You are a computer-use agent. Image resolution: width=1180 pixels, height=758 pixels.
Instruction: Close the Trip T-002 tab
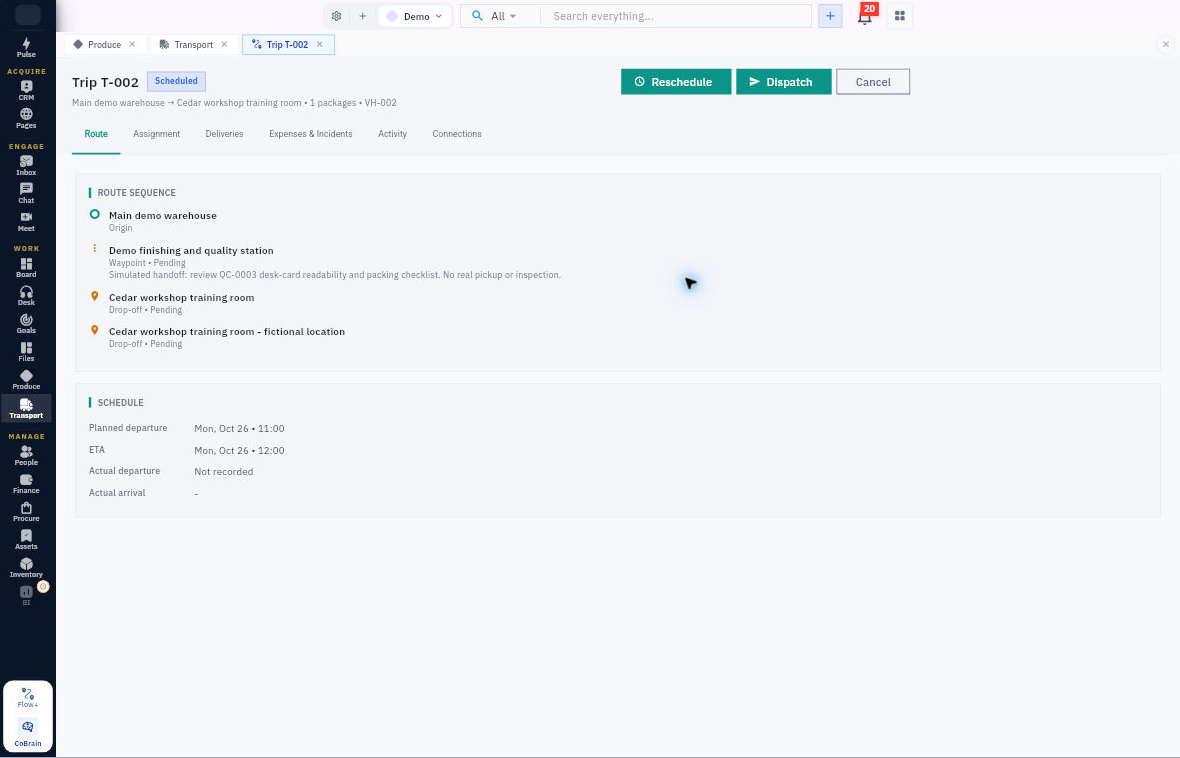click(x=320, y=44)
